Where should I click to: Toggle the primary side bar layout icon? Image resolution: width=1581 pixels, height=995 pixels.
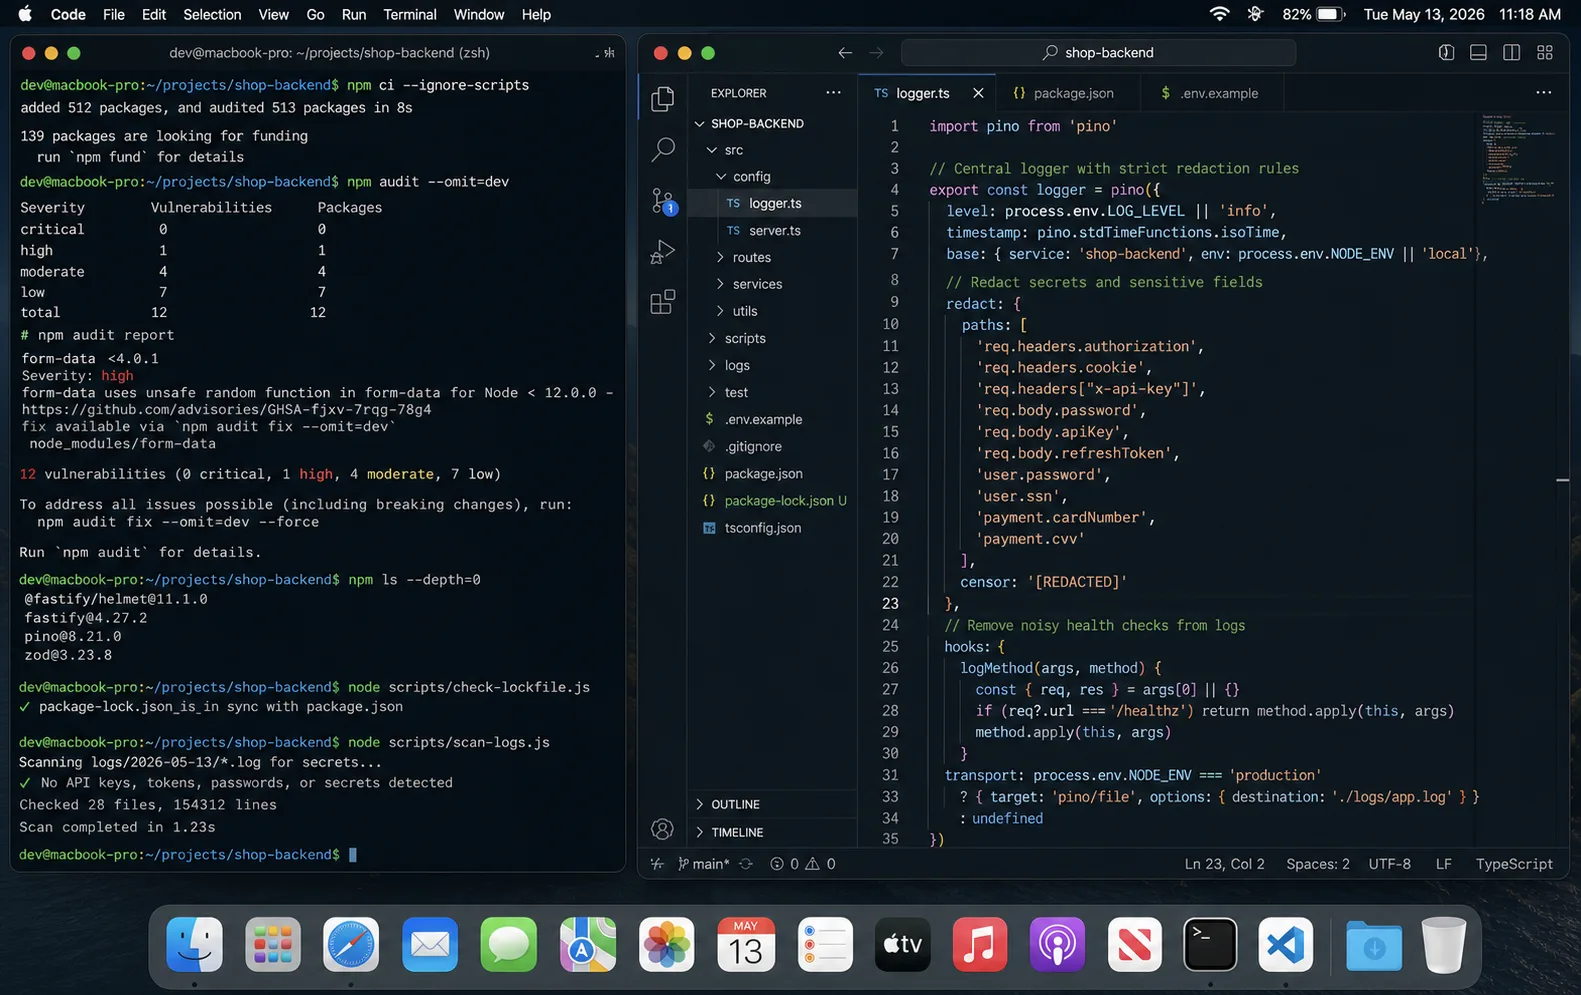point(1446,52)
